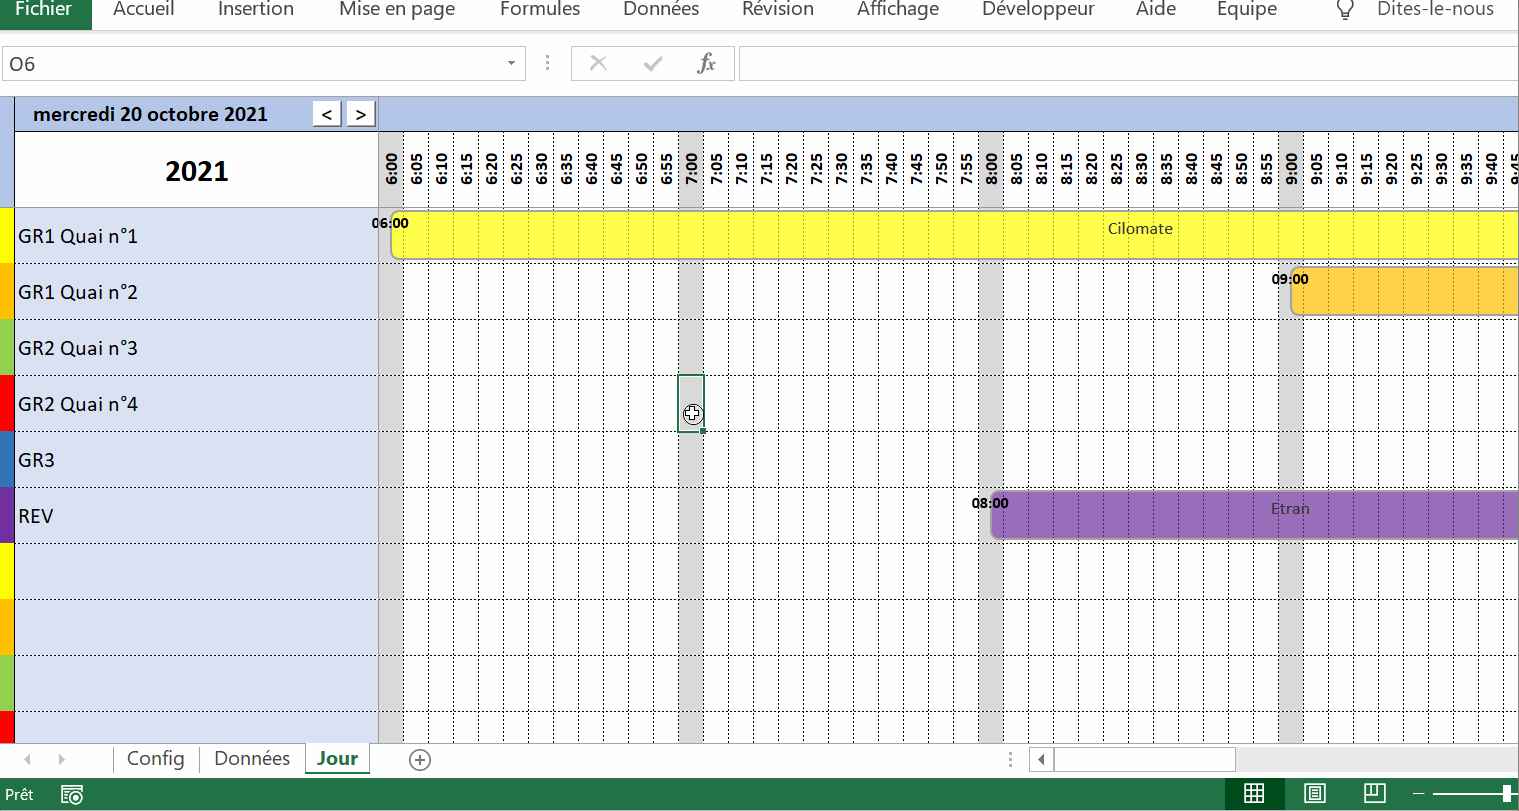Select the 2021 year cell
Image resolution: width=1519 pixels, height=811 pixels.
coord(197,171)
